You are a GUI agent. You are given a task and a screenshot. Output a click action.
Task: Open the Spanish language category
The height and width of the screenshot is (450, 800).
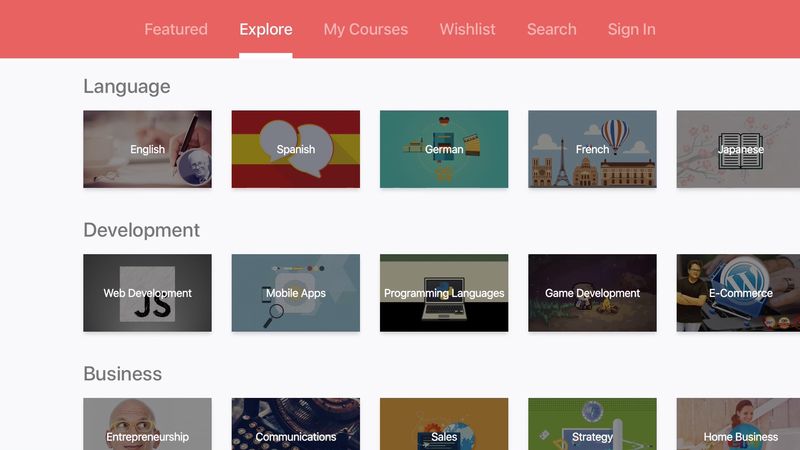[x=295, y=149]
